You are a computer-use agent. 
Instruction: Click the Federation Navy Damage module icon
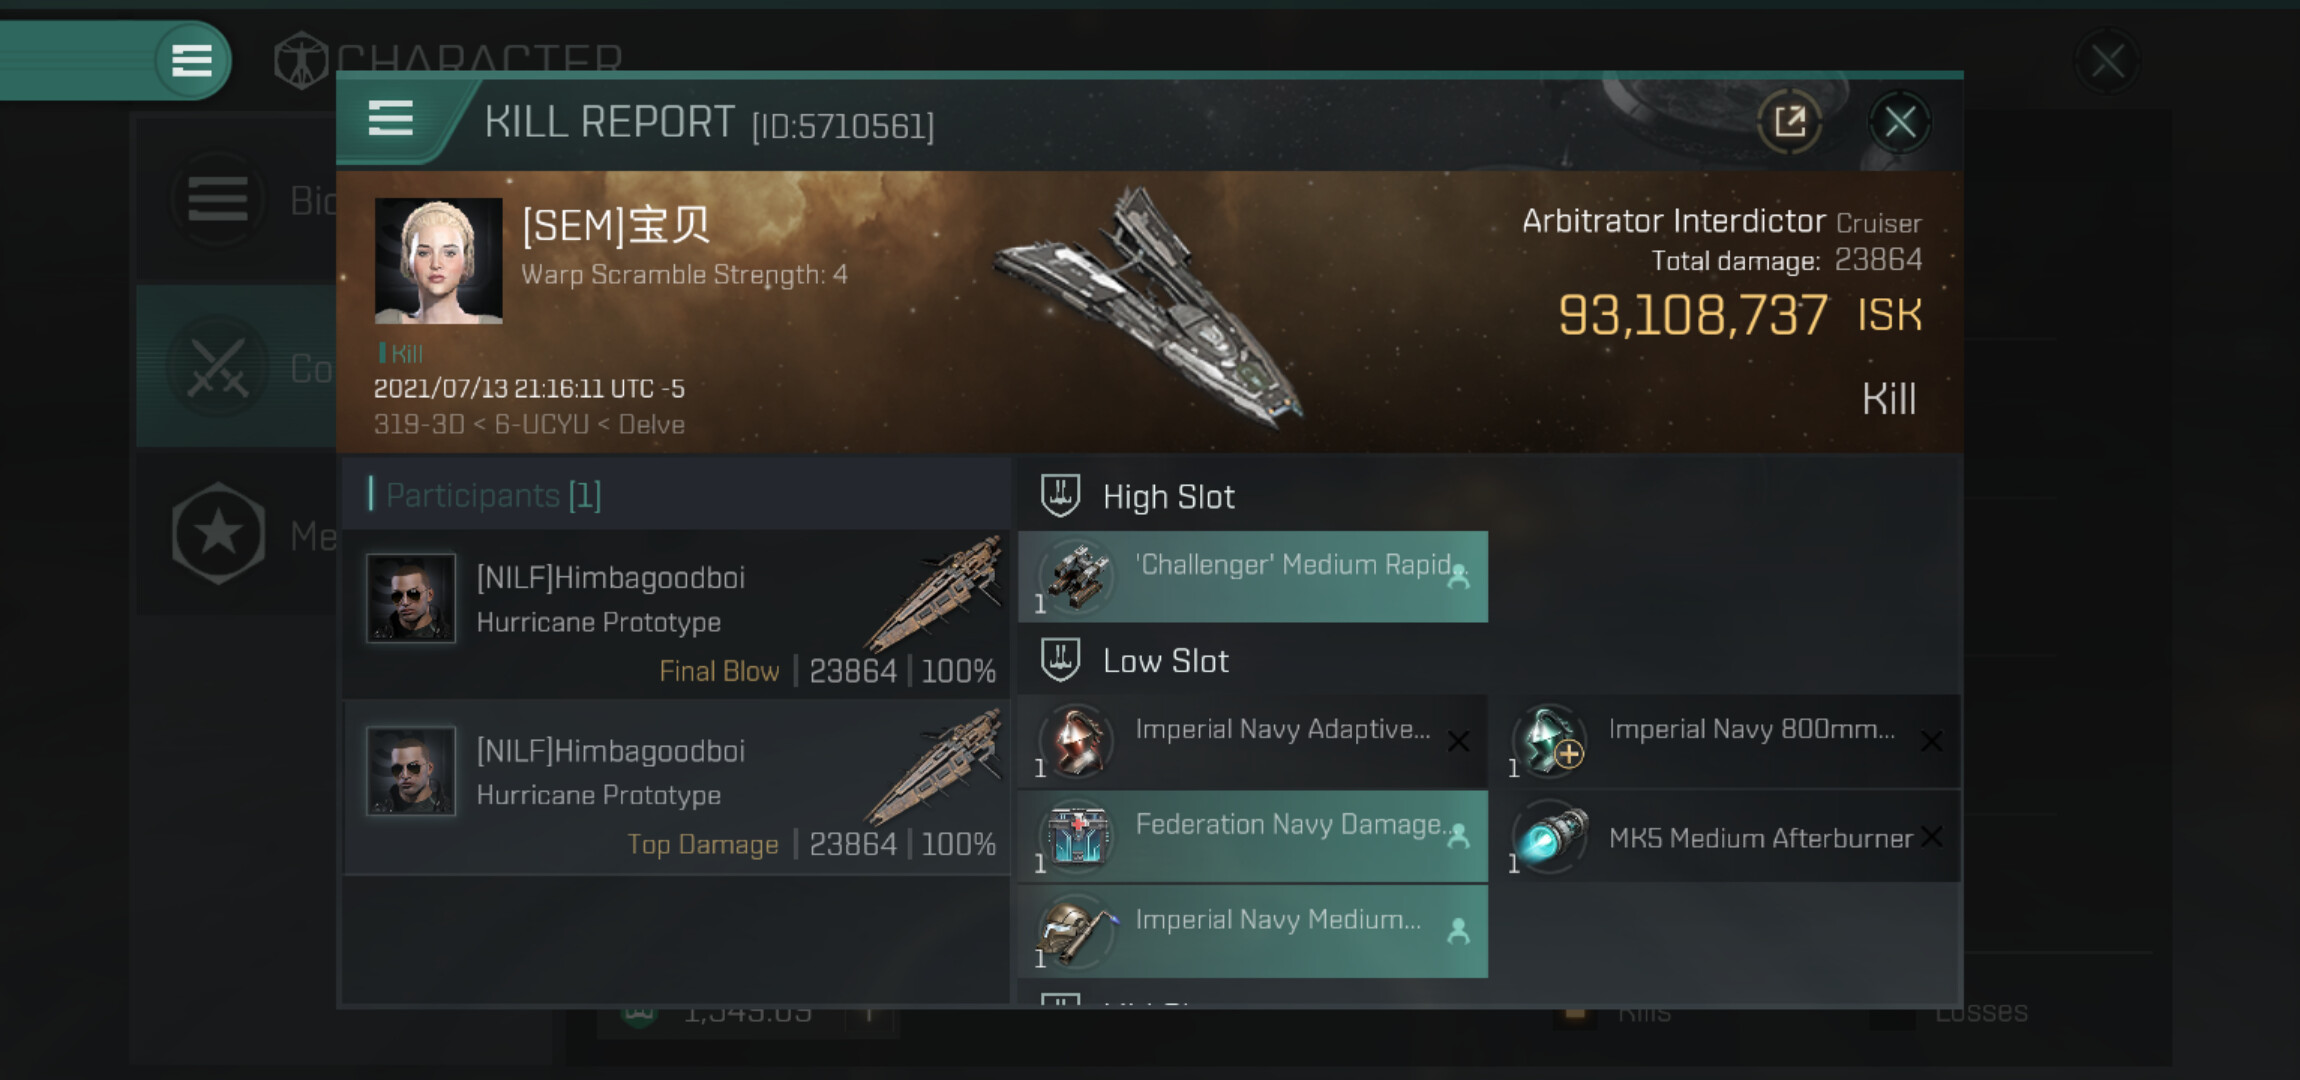[1077, 836]
